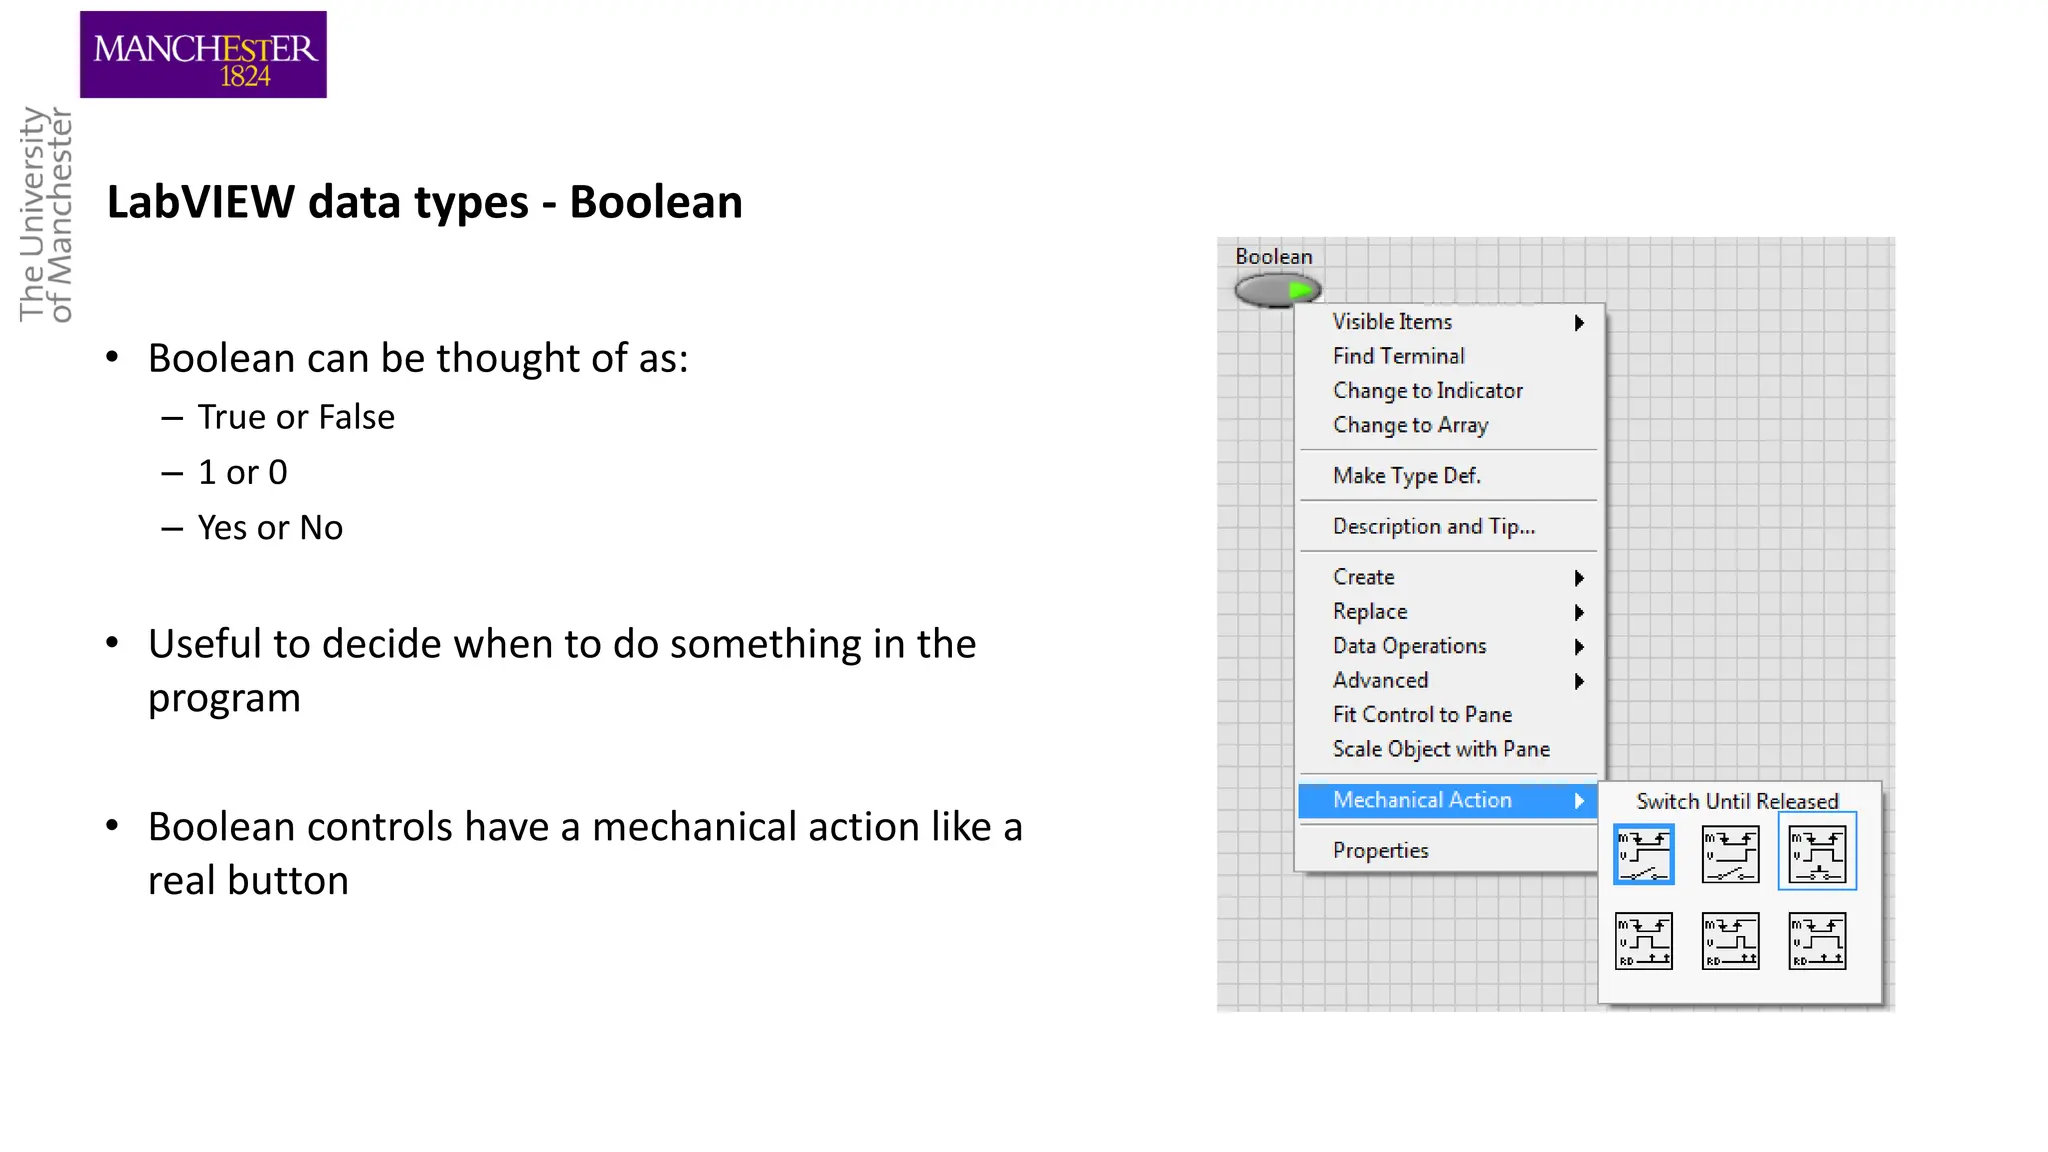2048x1152 pixels.
Task: Choose Find Terminal from context menu
Action: pos(1449,356)
